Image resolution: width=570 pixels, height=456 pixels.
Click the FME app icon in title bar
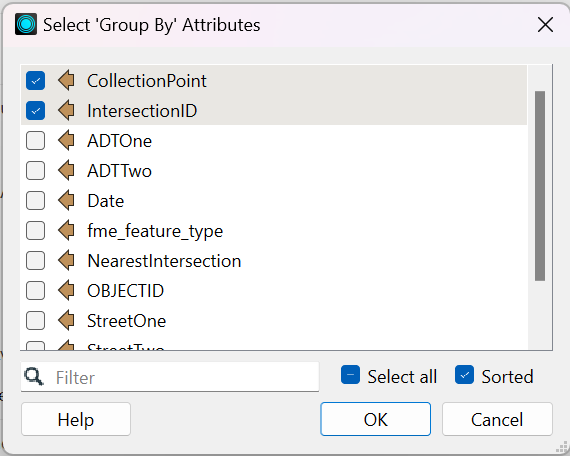[x=26, y=24]
